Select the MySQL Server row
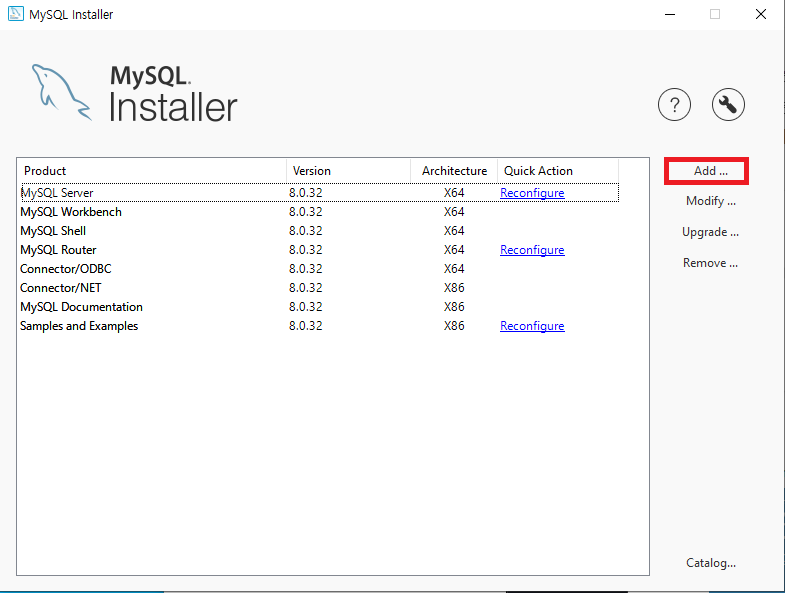 [319, 193]
